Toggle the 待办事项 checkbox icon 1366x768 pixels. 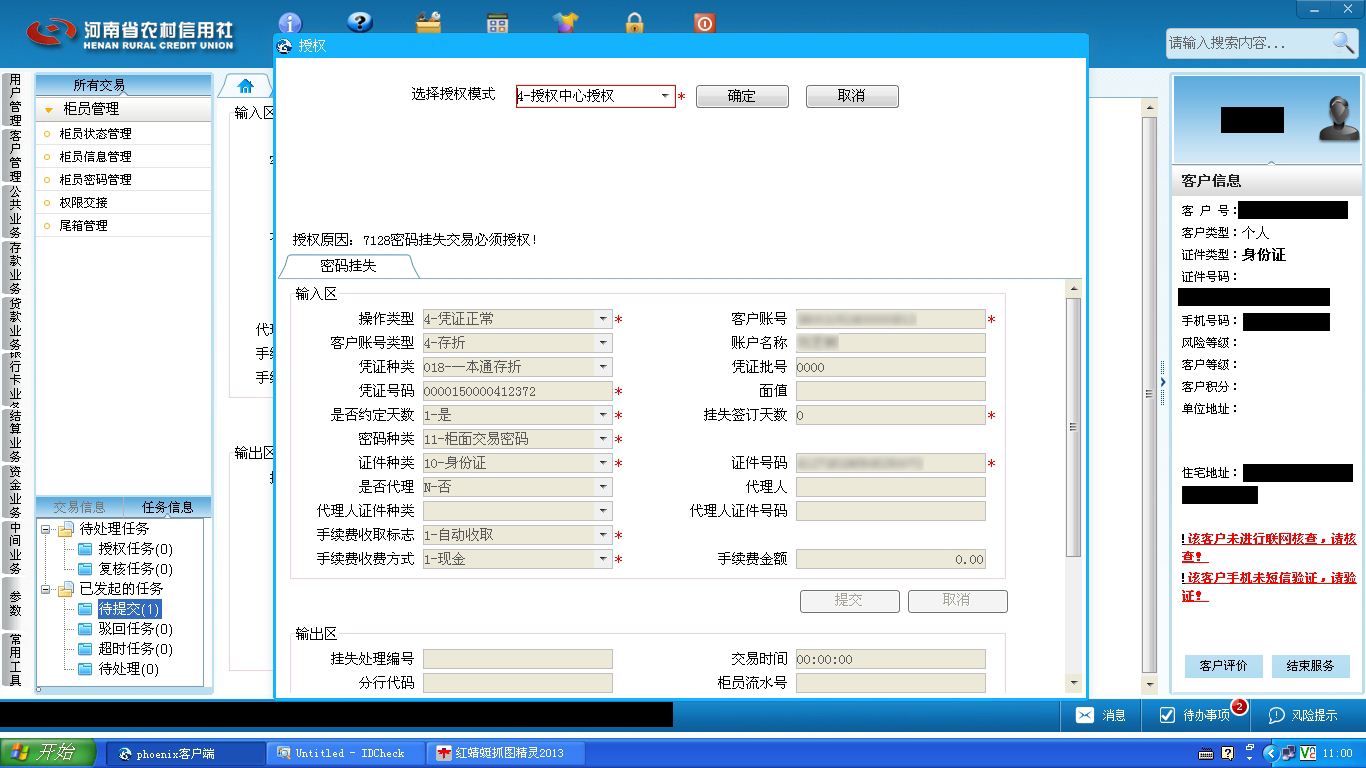point(1167,715)
